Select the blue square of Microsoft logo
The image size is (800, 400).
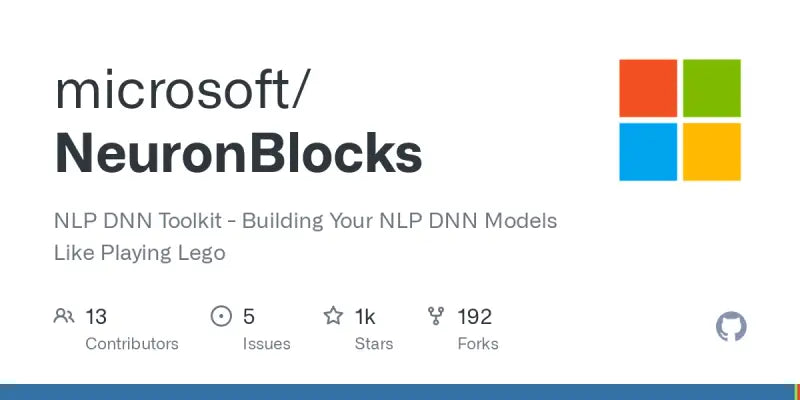pyautogui.click(x=648, y=152)
